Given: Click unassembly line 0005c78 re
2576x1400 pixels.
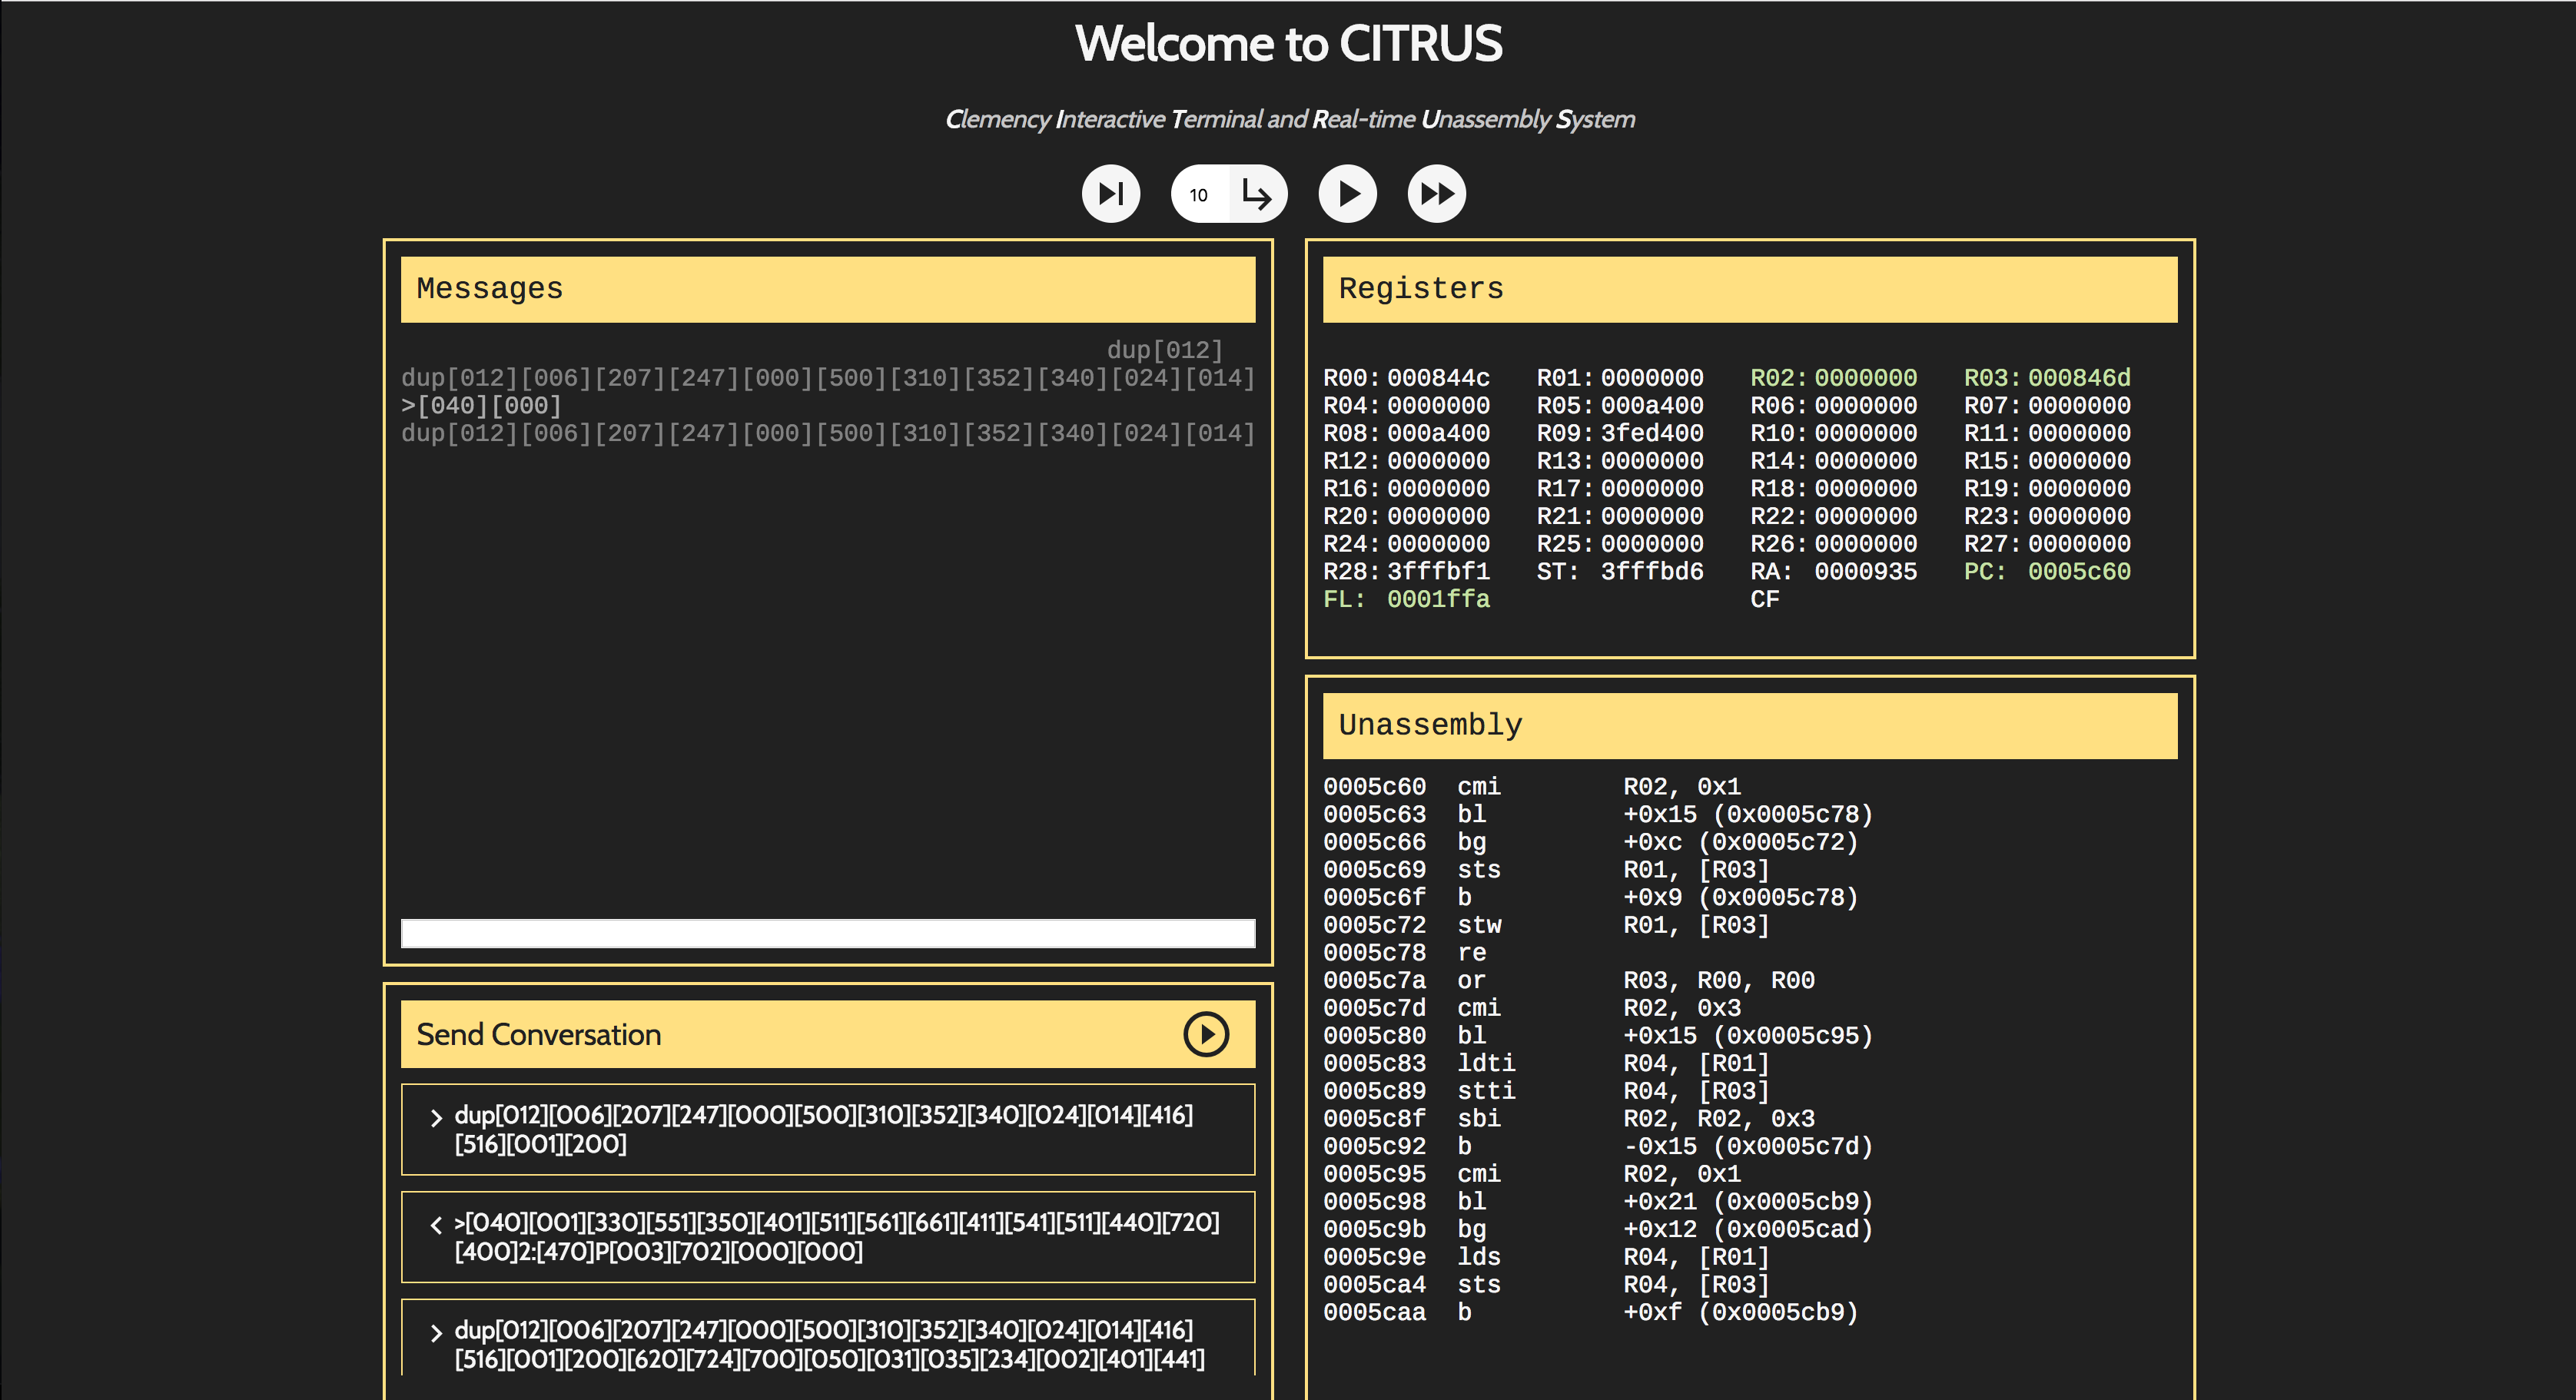Looking at the screenshot, I should point(1405,953).
